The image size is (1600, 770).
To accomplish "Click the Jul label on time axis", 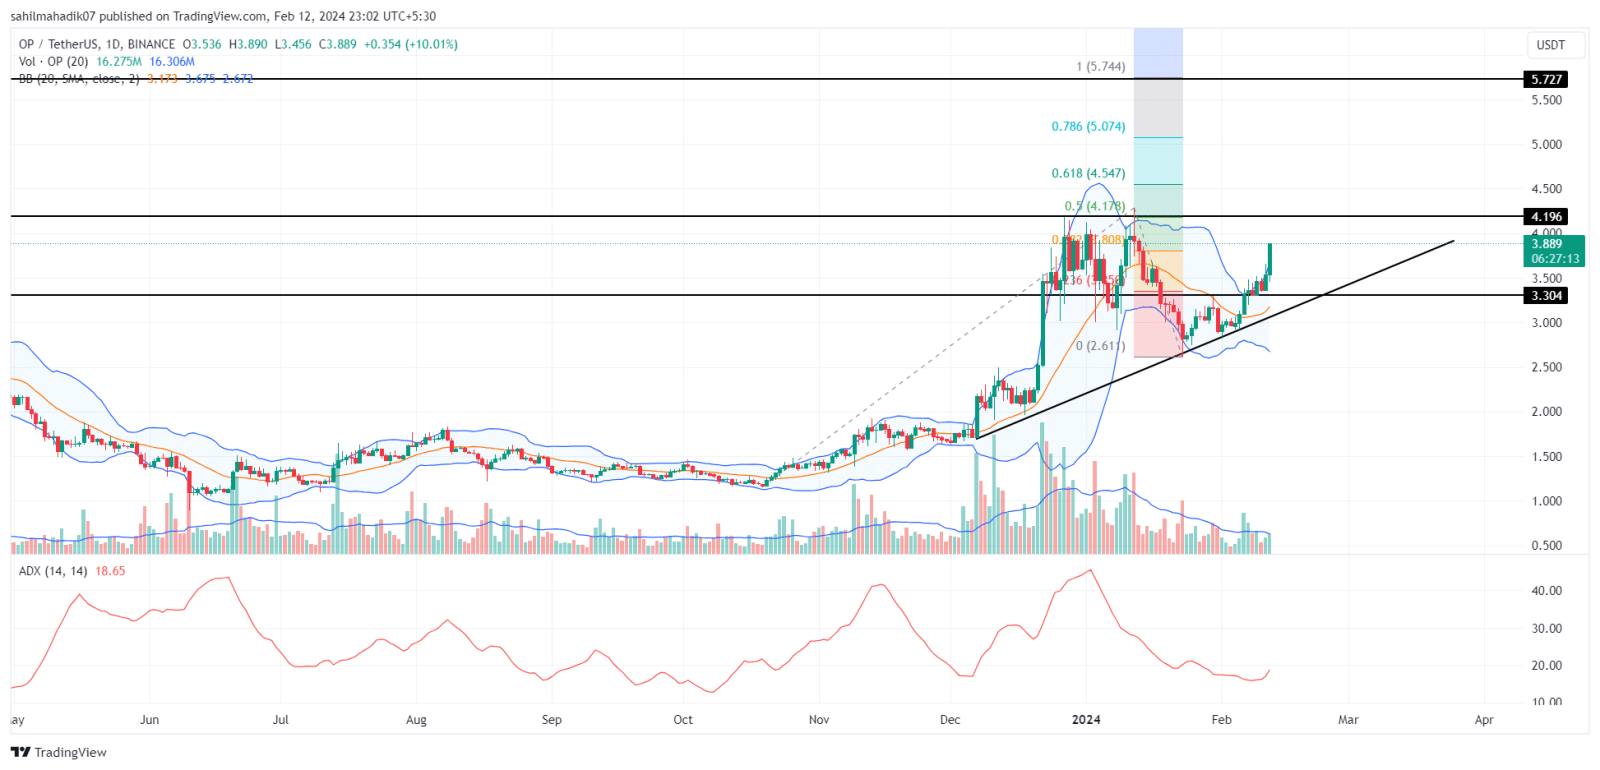I will tap(281, 720).
